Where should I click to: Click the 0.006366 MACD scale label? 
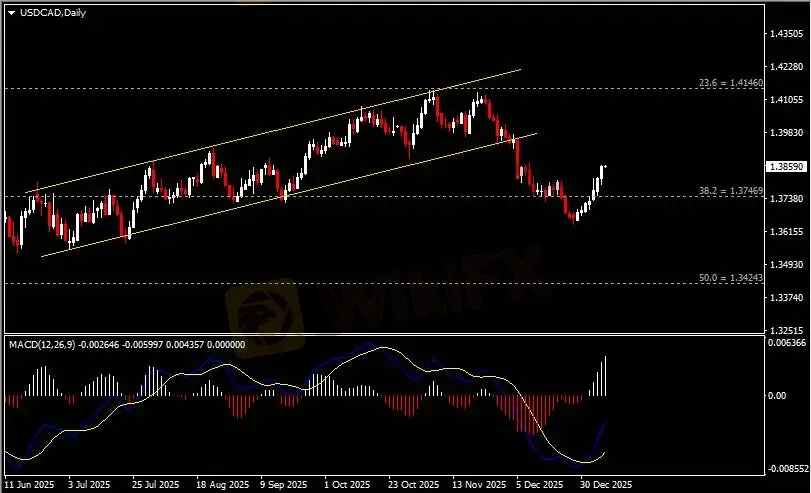click(785, 343)
